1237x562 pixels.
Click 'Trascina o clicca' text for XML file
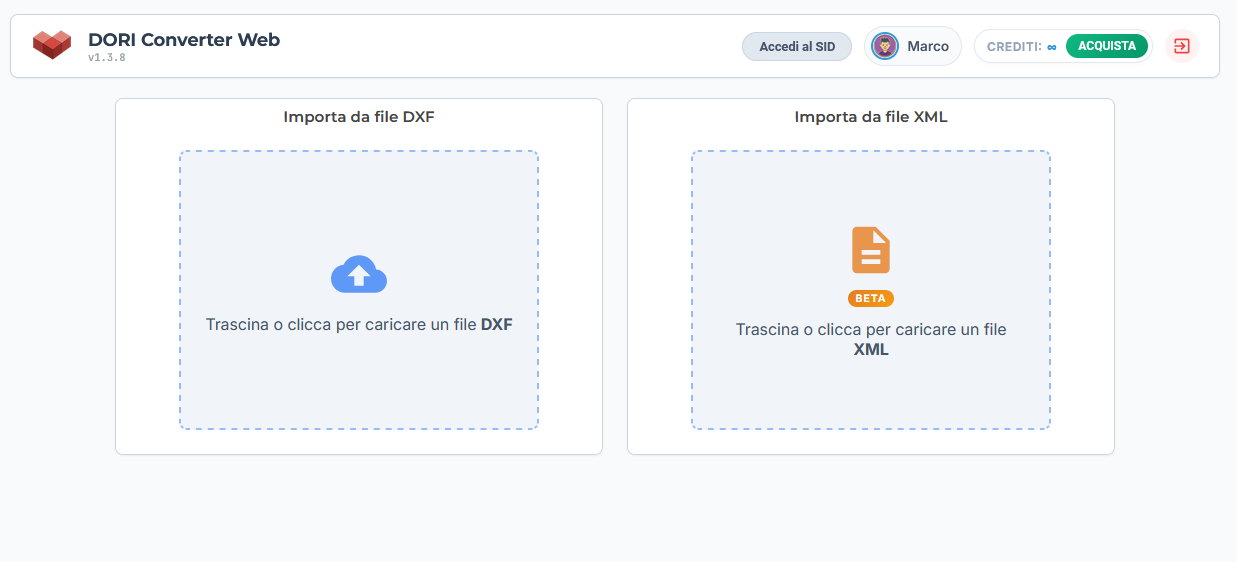click(x=870, y=330)
